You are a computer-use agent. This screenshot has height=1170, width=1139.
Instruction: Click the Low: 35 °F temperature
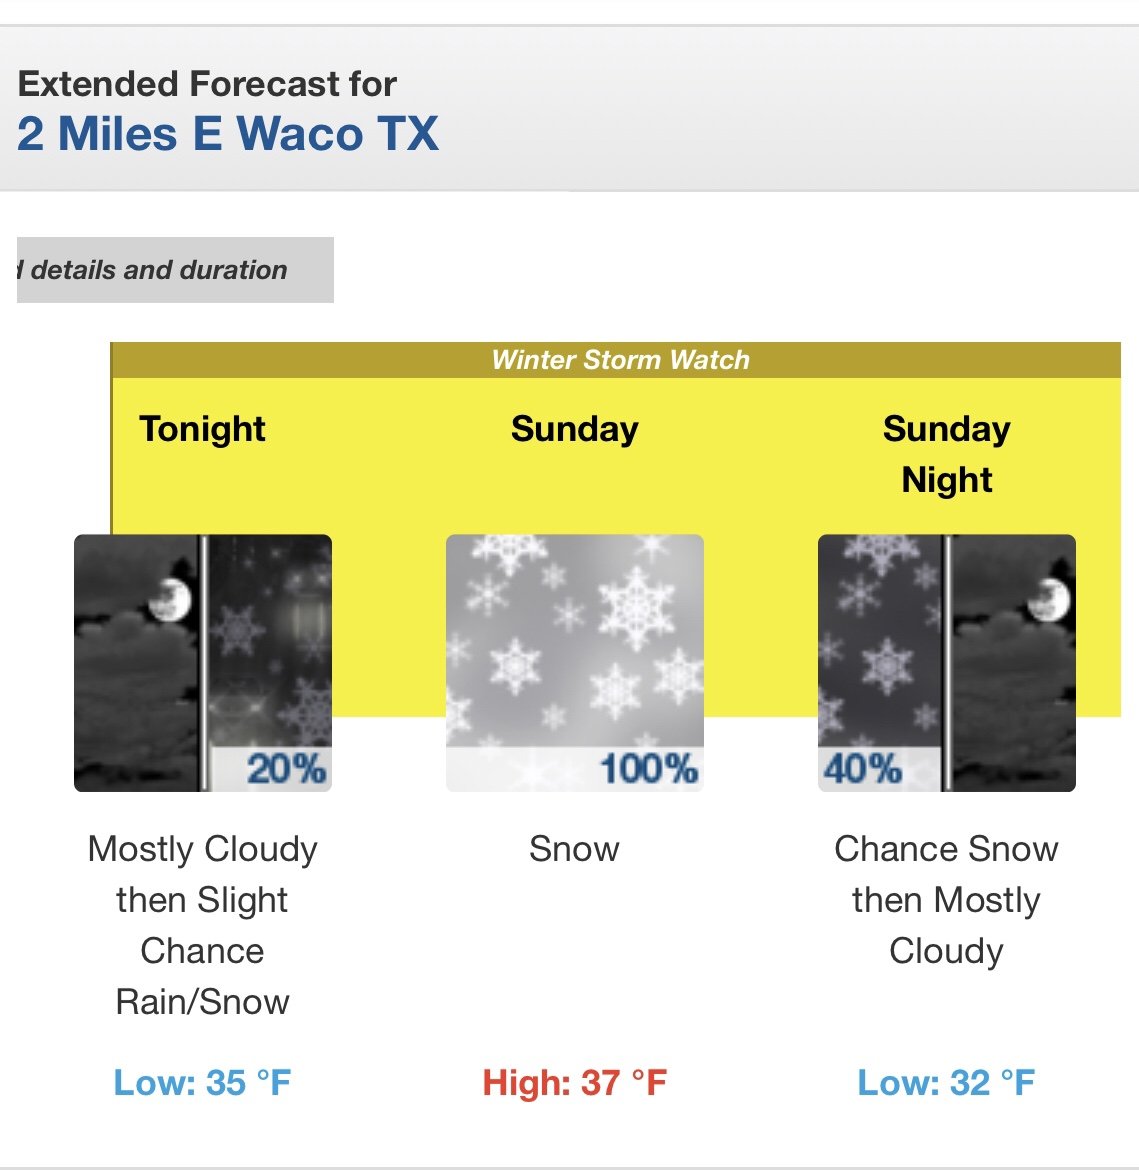(x=202, y=1083)
